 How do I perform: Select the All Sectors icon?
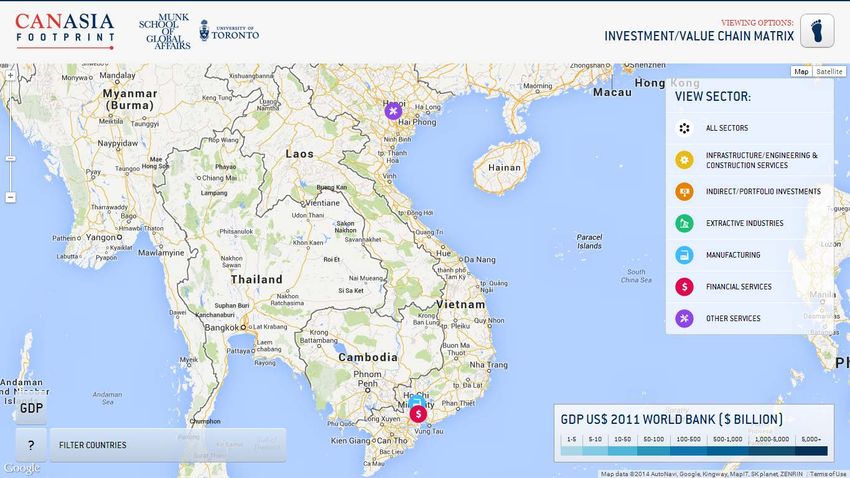(684, 128)
